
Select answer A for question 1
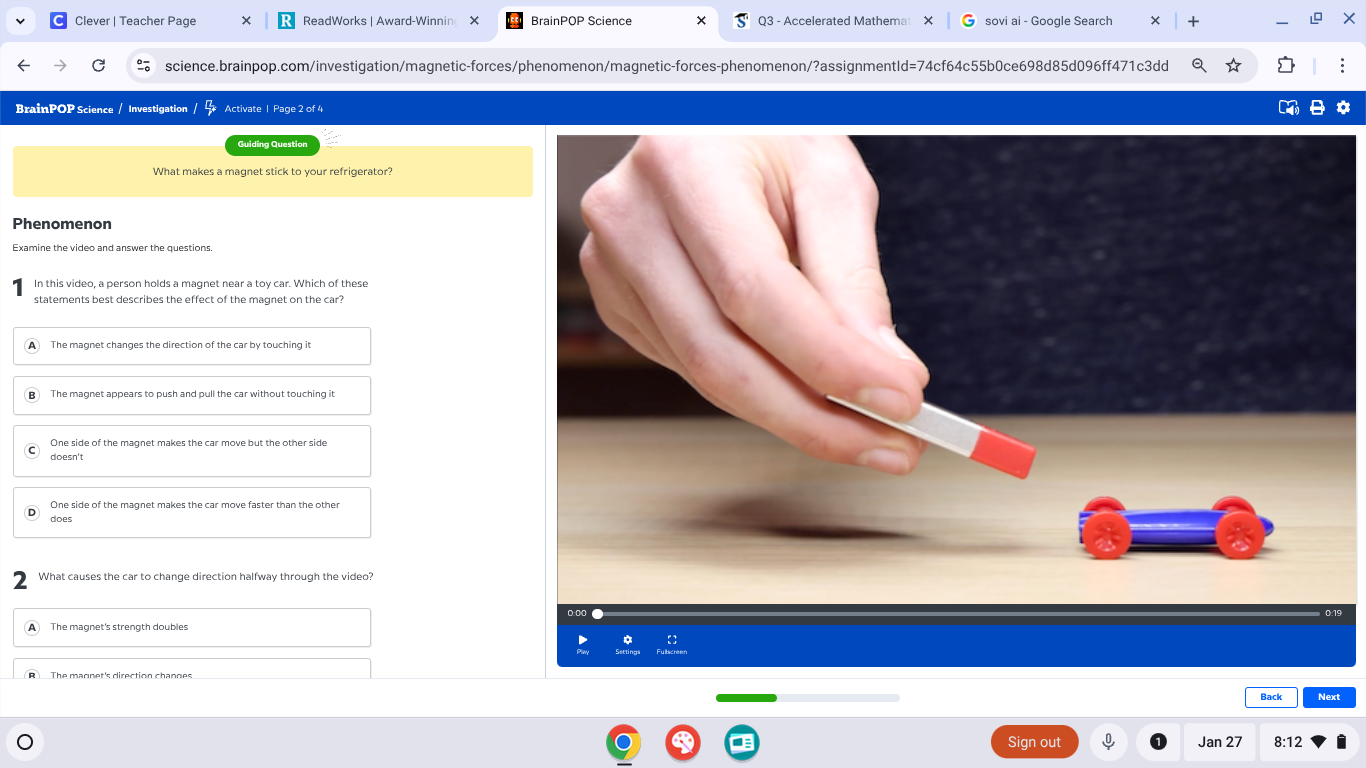(192, 346)
